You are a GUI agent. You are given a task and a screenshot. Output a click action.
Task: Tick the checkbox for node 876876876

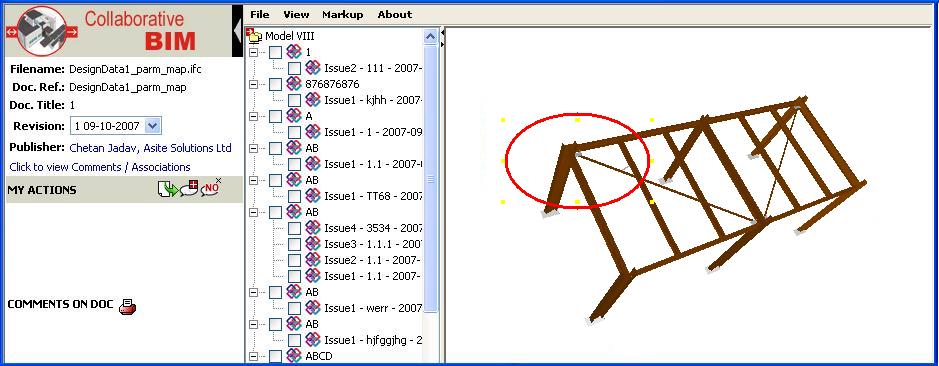(x=275, y=84)
